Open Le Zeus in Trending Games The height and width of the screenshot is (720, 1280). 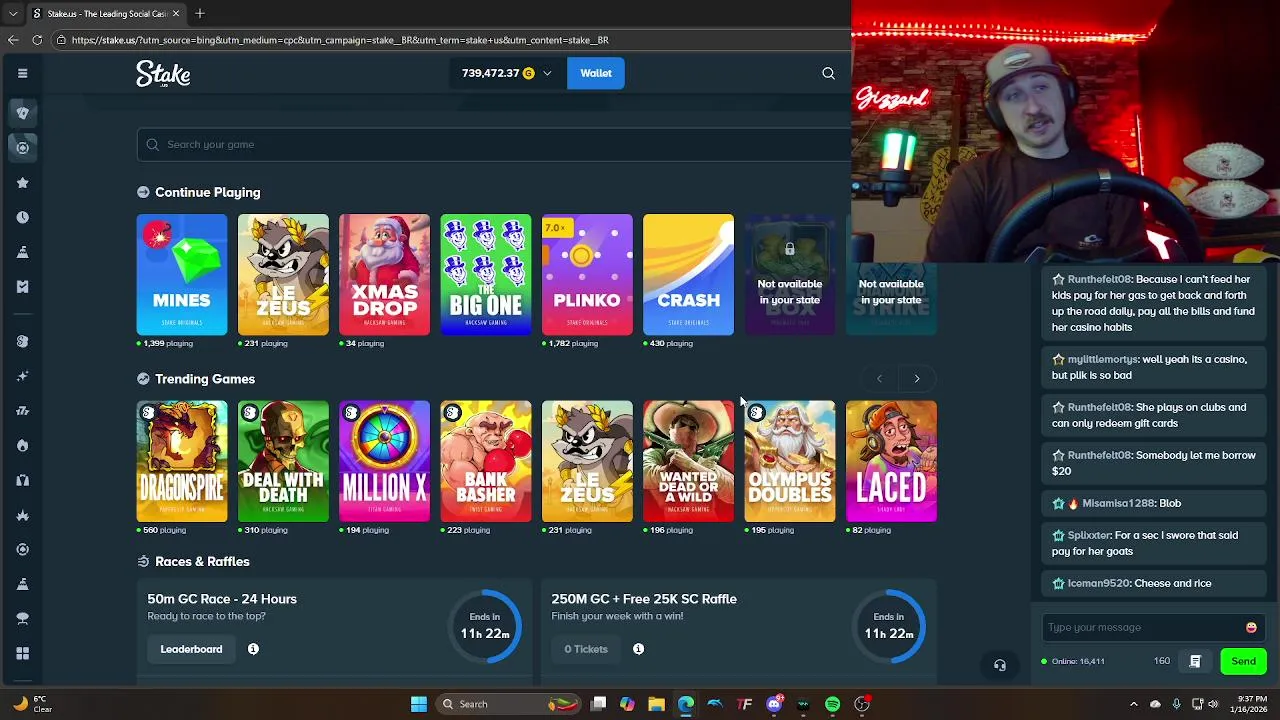(587, 461)
